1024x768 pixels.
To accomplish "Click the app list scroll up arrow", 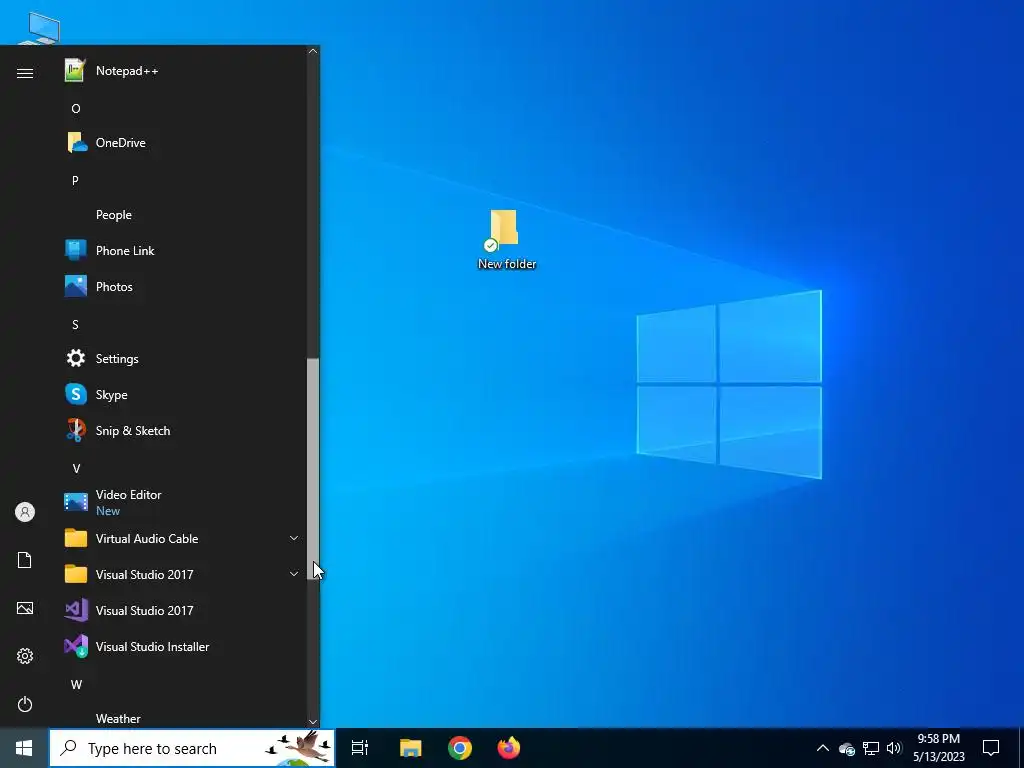I will (313, 52).
